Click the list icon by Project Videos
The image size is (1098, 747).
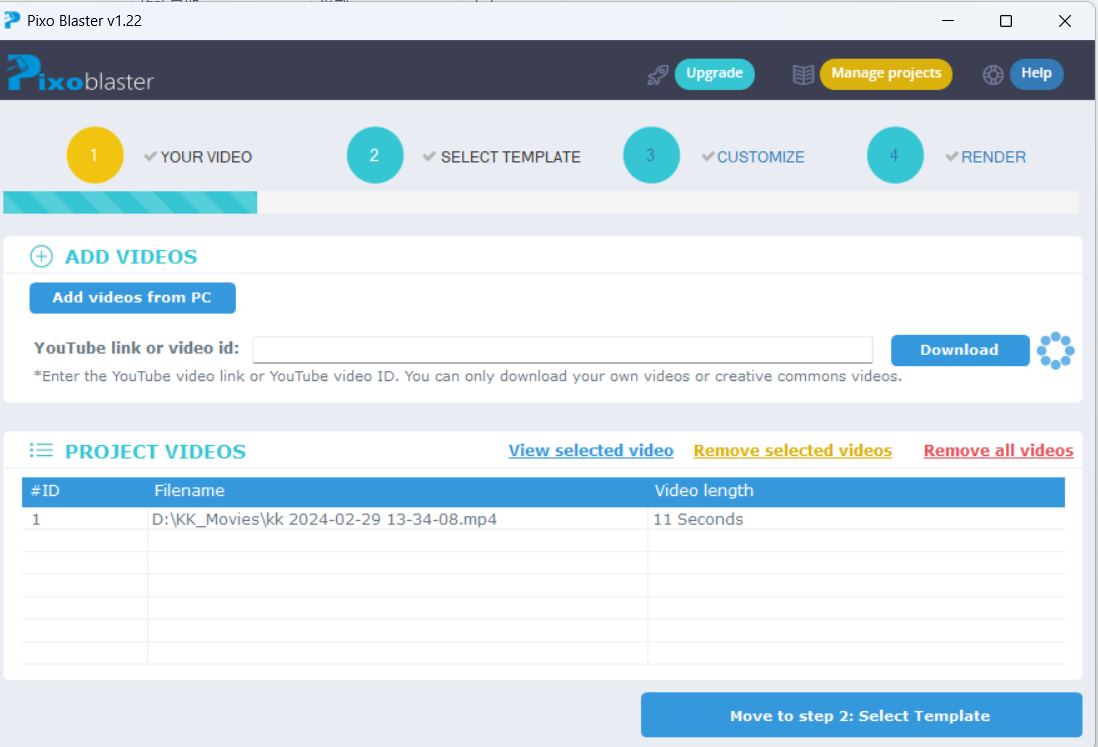click(41, 451)
